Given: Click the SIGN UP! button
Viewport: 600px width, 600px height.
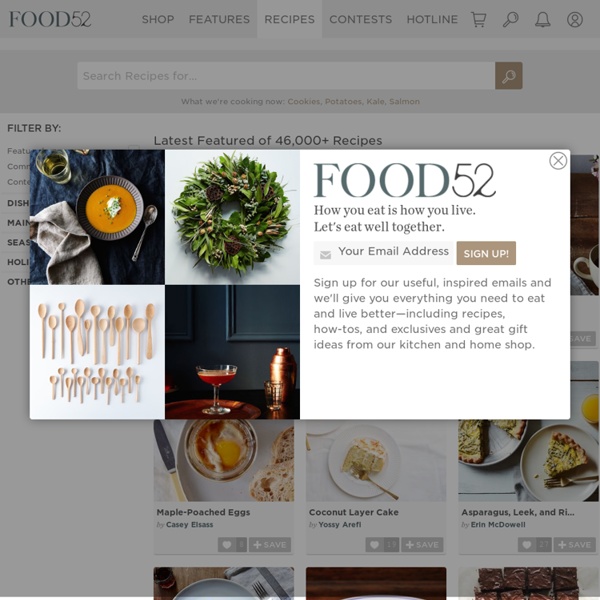Looking at the screenshot, I should (486, 253).
